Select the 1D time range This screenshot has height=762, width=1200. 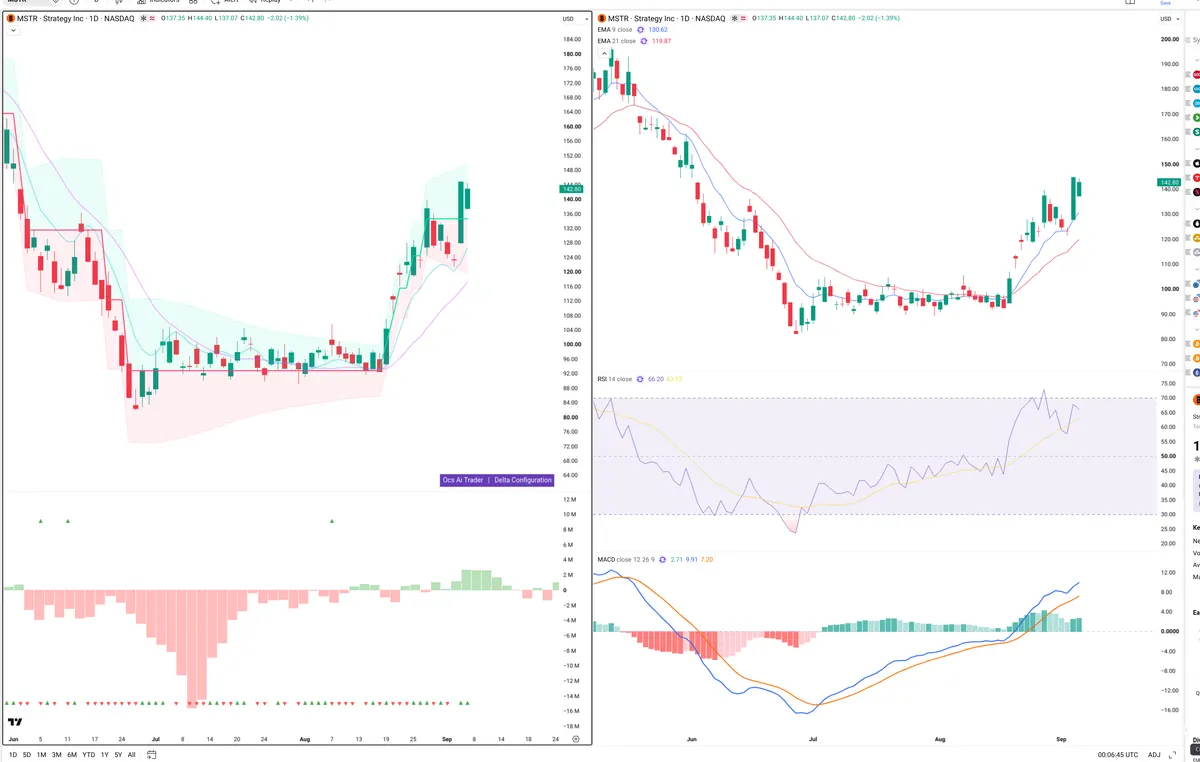(x=13, y=754)
